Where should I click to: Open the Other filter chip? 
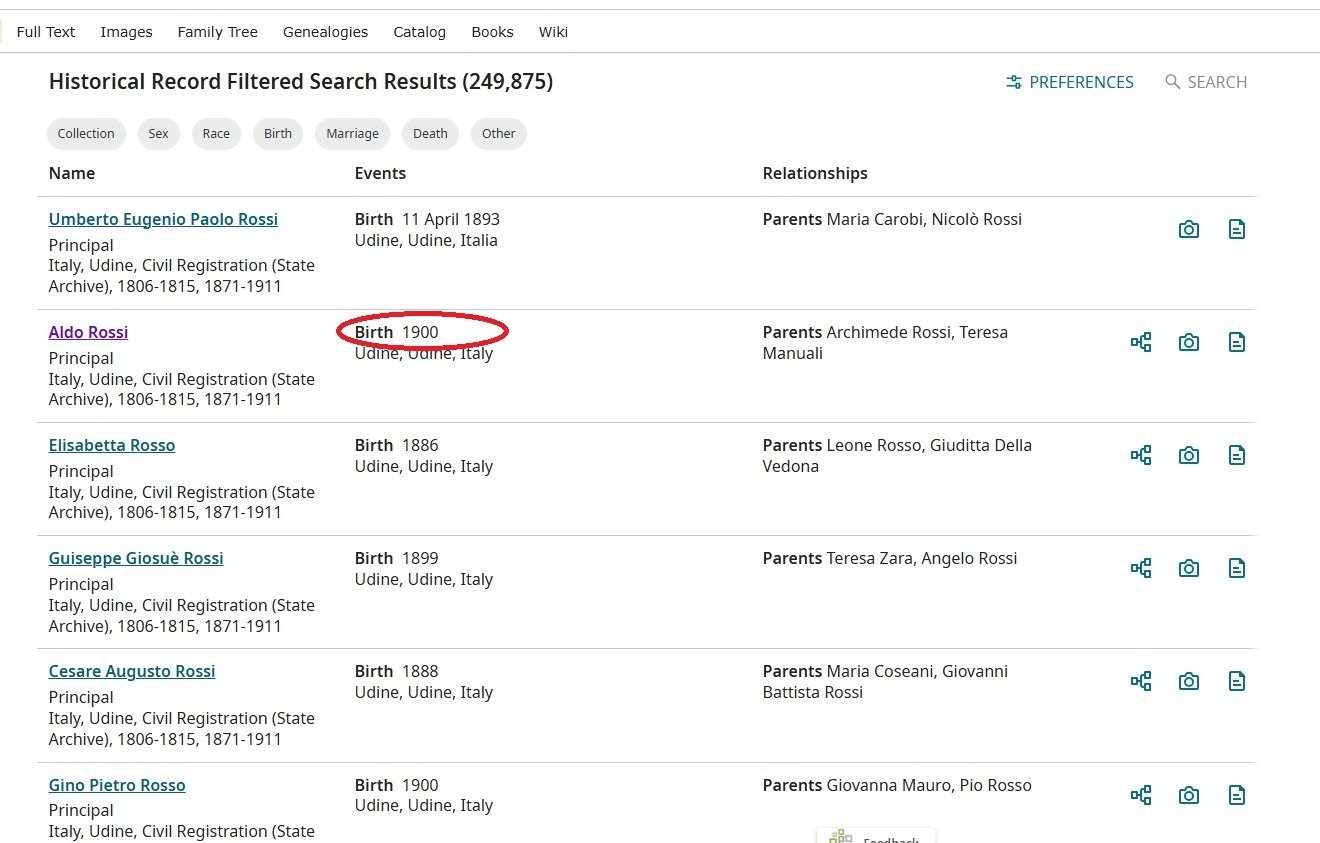click(499, 134)
